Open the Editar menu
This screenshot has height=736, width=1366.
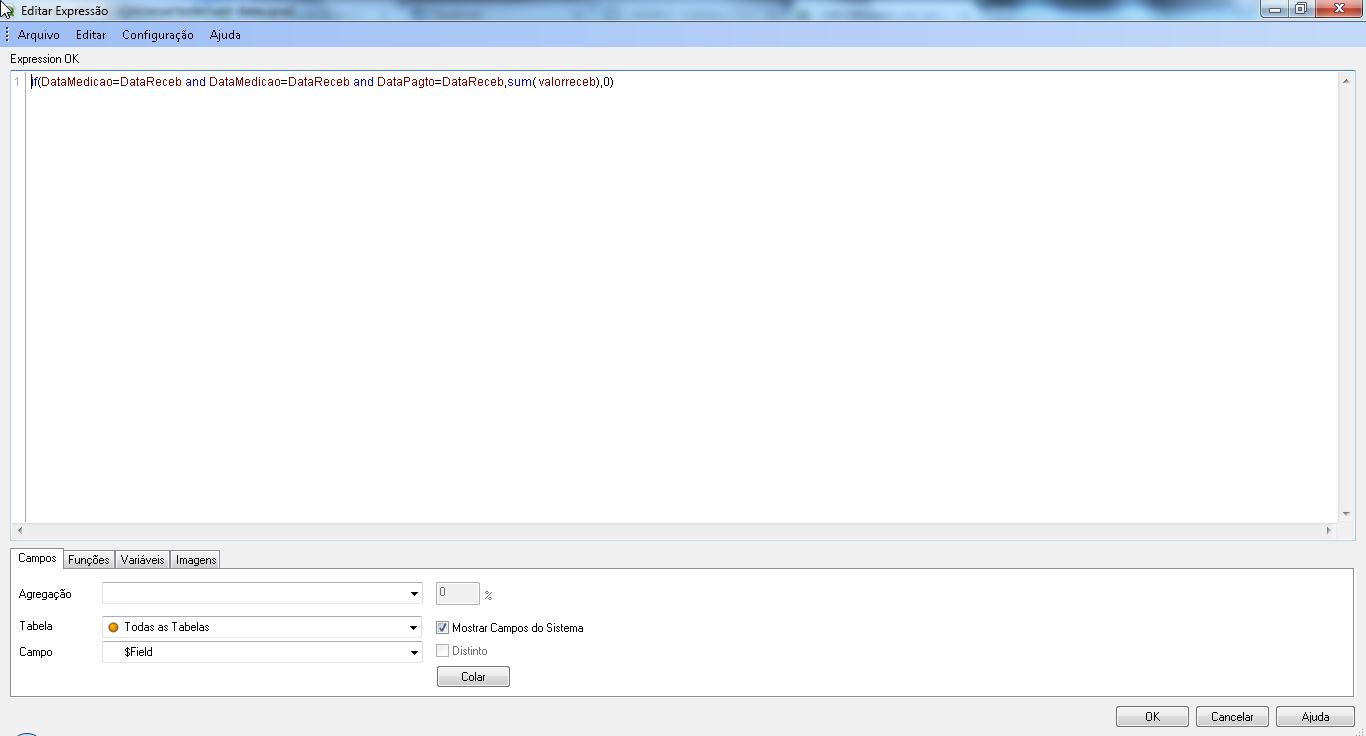91,35
